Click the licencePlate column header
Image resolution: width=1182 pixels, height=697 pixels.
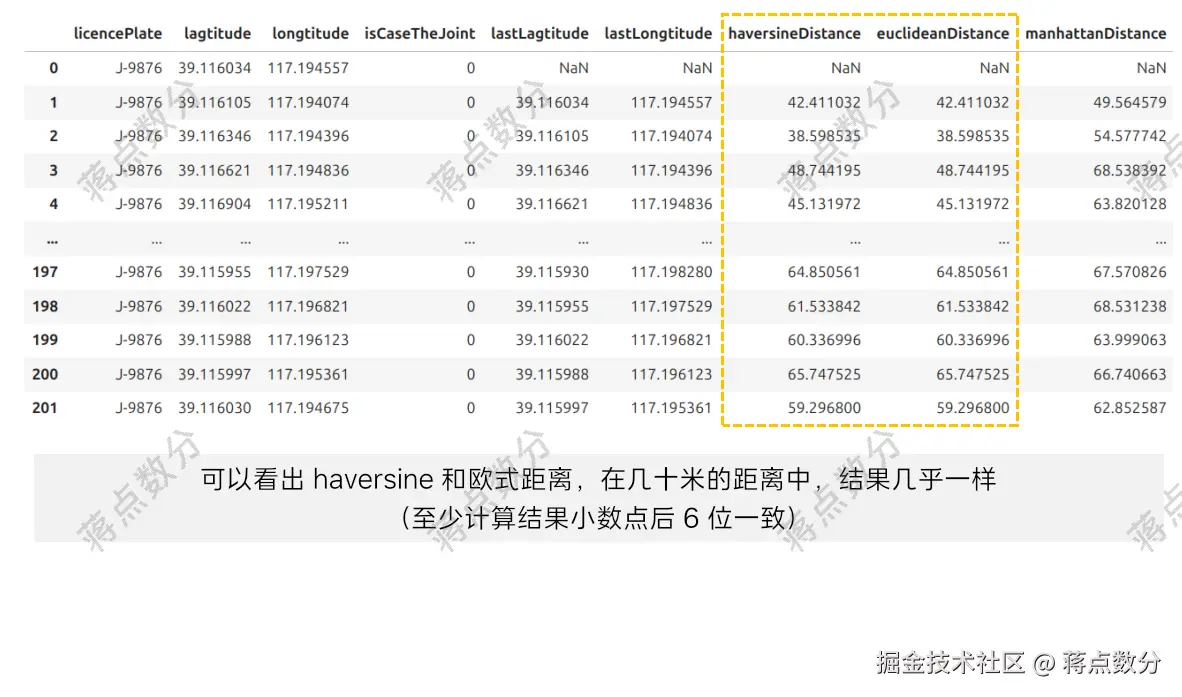click(x=116, y=33)
